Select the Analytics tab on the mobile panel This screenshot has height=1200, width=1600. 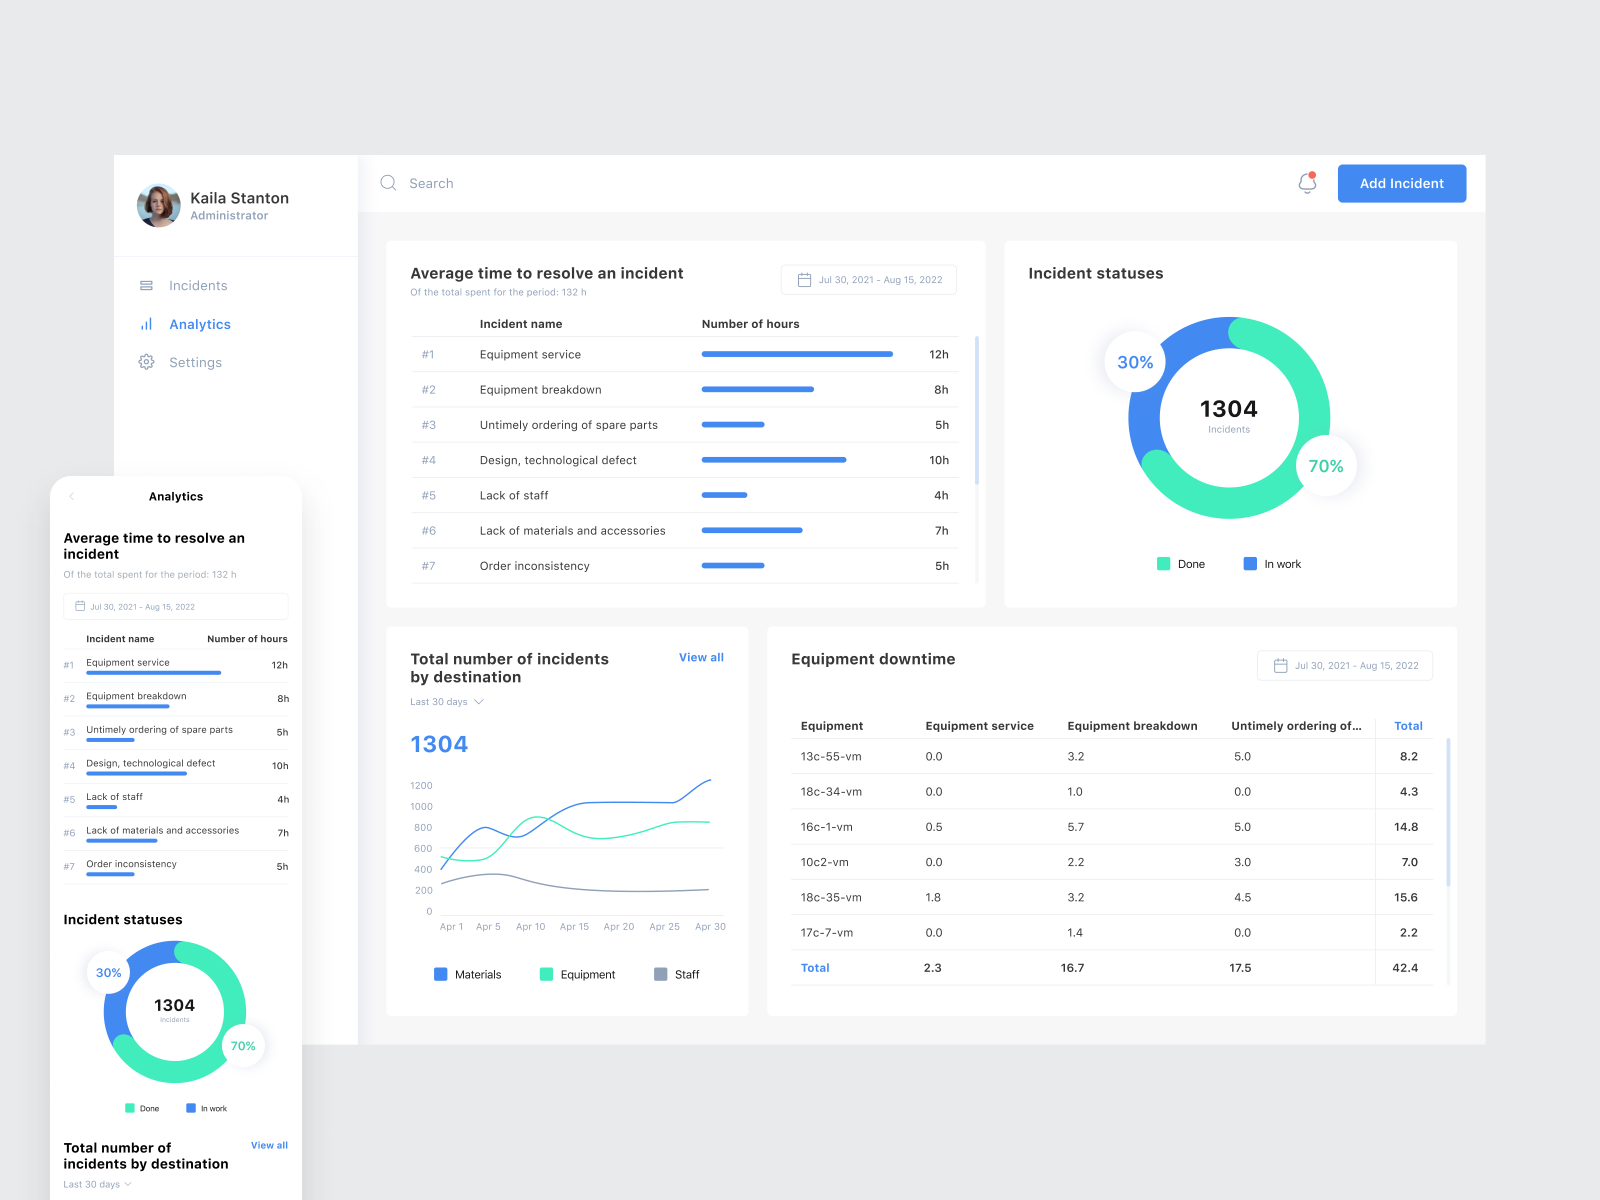click(x=176, y=496)
